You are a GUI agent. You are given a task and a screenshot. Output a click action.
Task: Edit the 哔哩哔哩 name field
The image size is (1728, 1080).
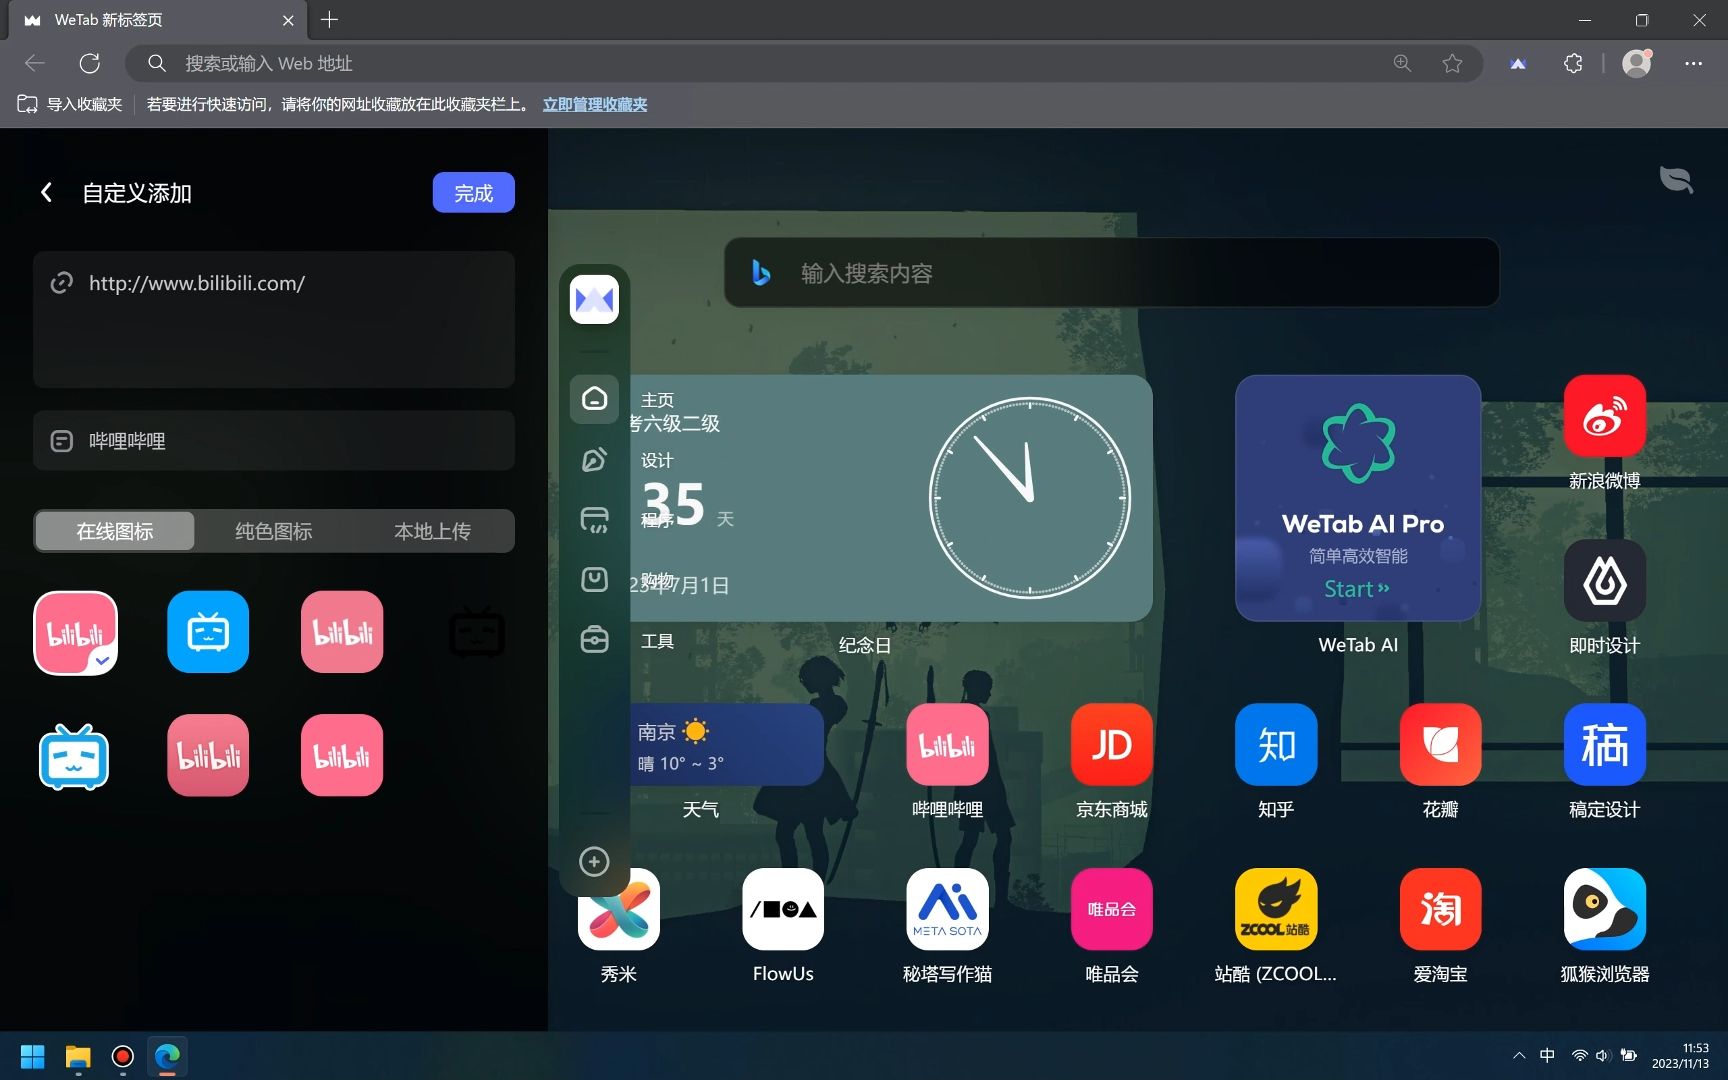click(274, 441)
